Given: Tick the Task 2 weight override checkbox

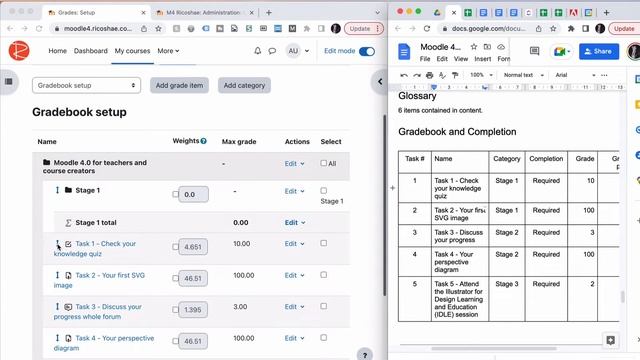Looking at the screenshot, I should (176, 278).
